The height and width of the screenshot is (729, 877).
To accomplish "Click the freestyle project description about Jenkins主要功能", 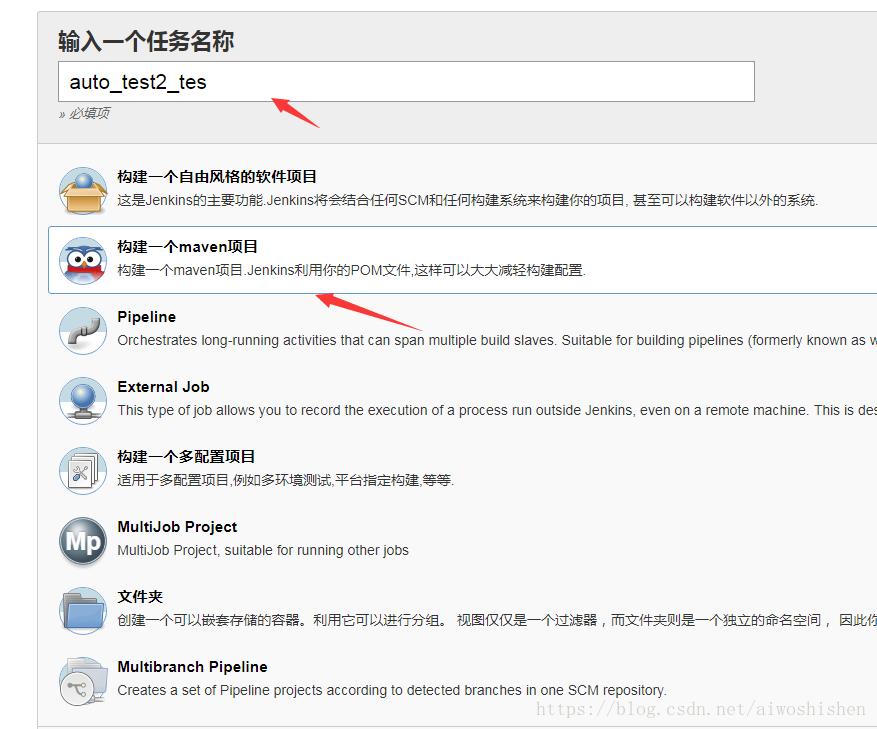I will pyautogui.click(x=468, y=200).
